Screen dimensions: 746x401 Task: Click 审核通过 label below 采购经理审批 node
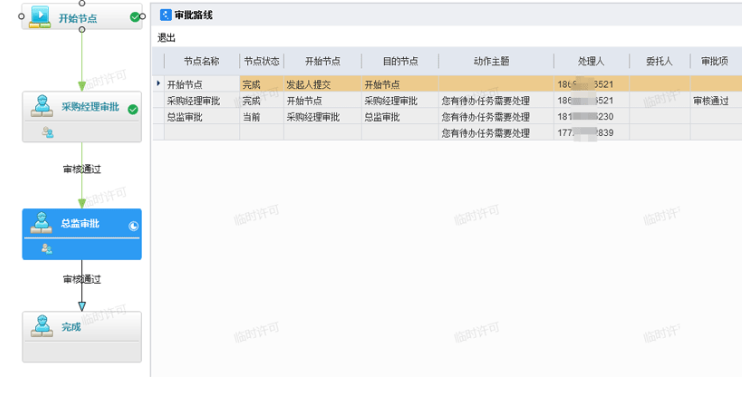tap(82, 169)
